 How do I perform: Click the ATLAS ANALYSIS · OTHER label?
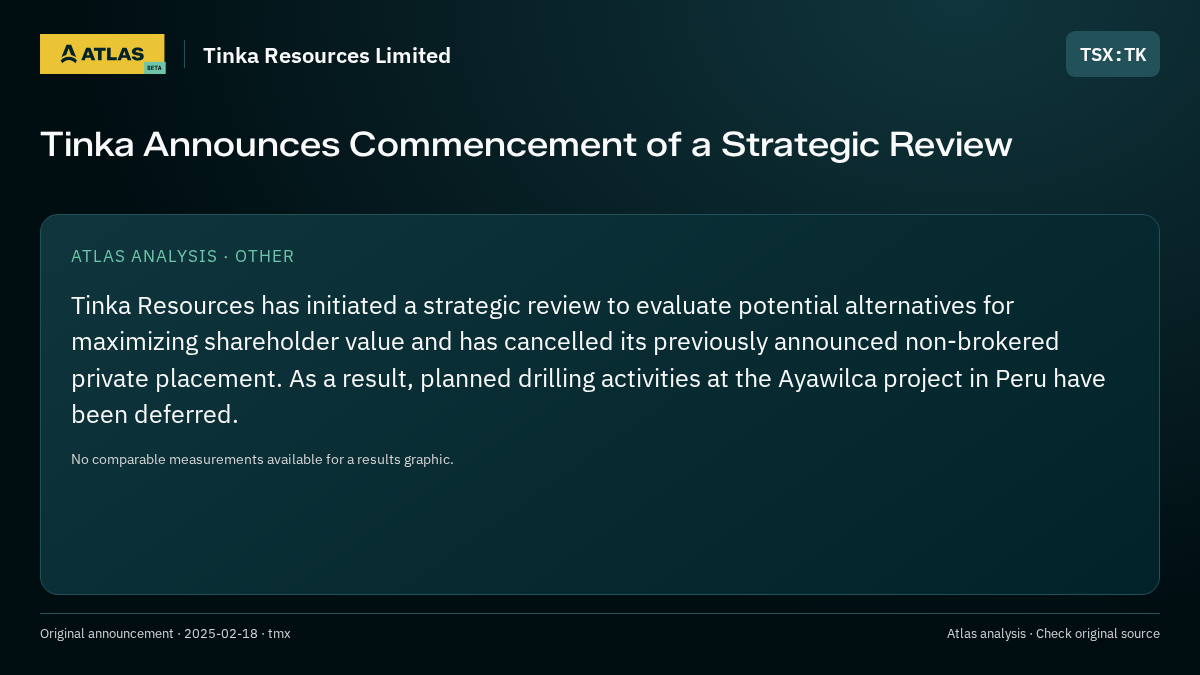183,256
